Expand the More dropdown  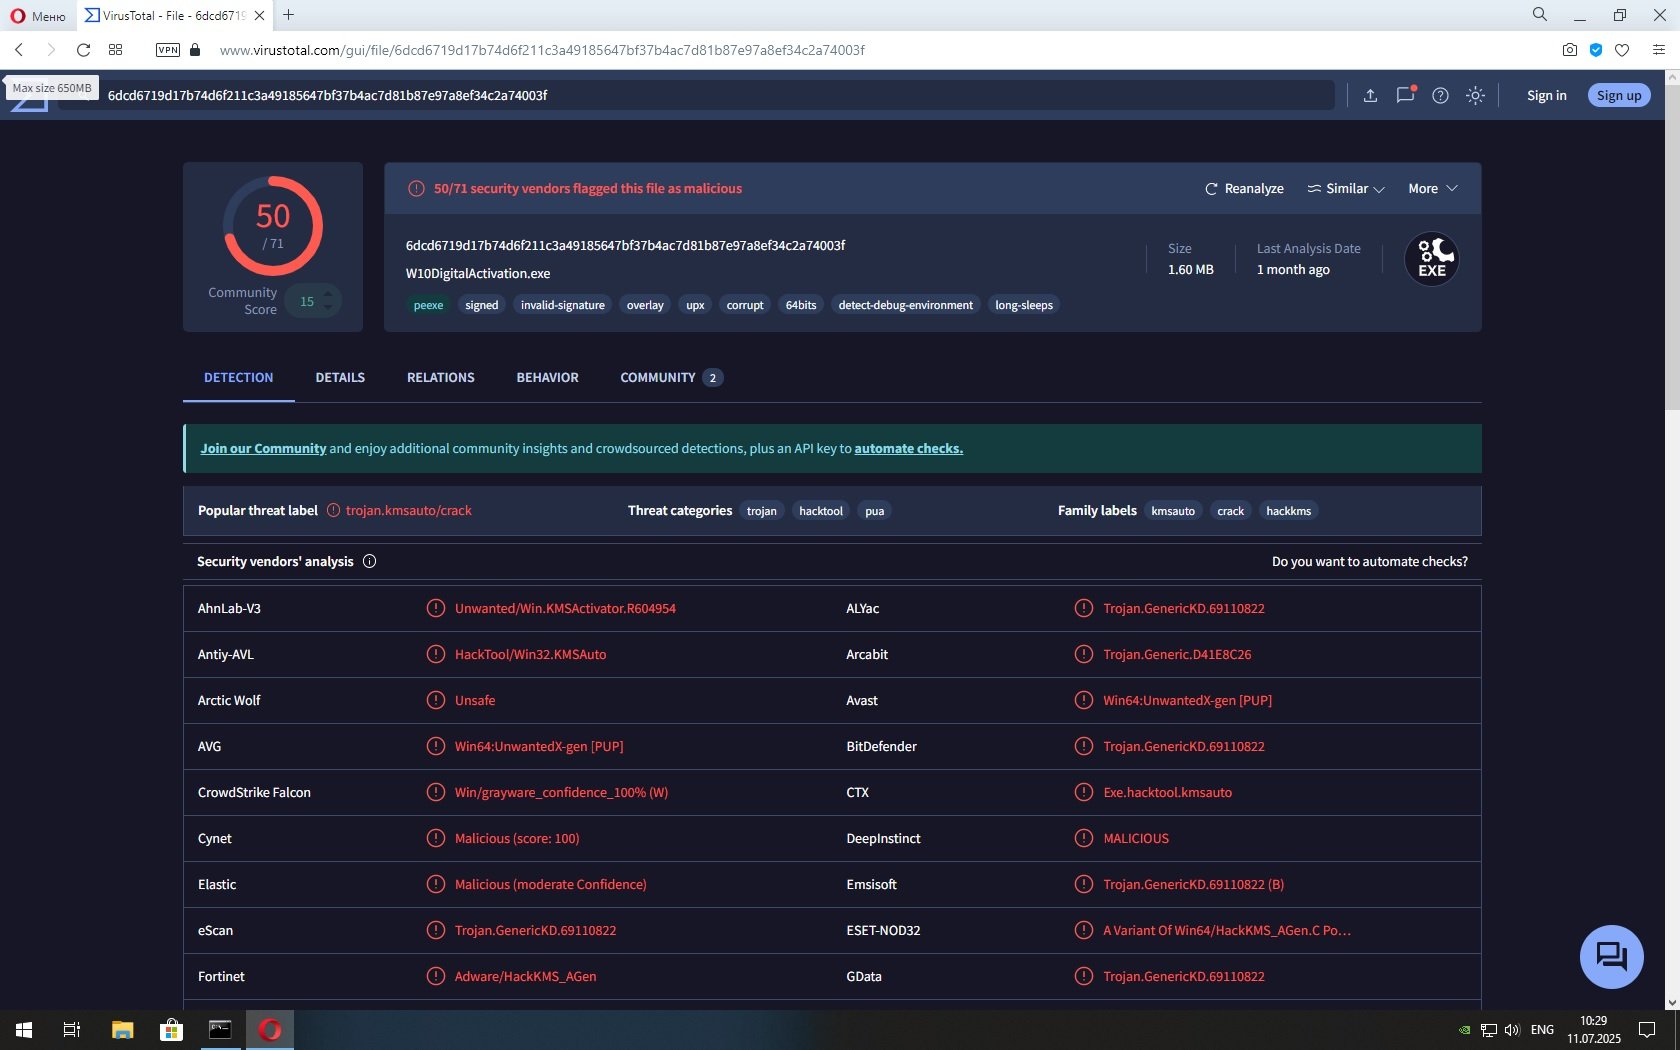[x=1433, y=189]
